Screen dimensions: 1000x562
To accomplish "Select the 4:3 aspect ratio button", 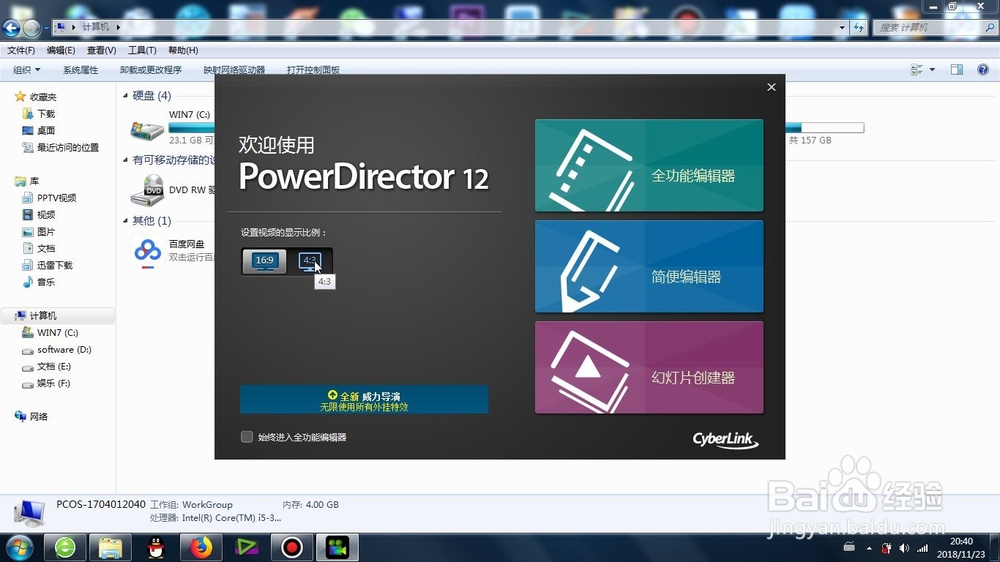I will coord(310,261).
